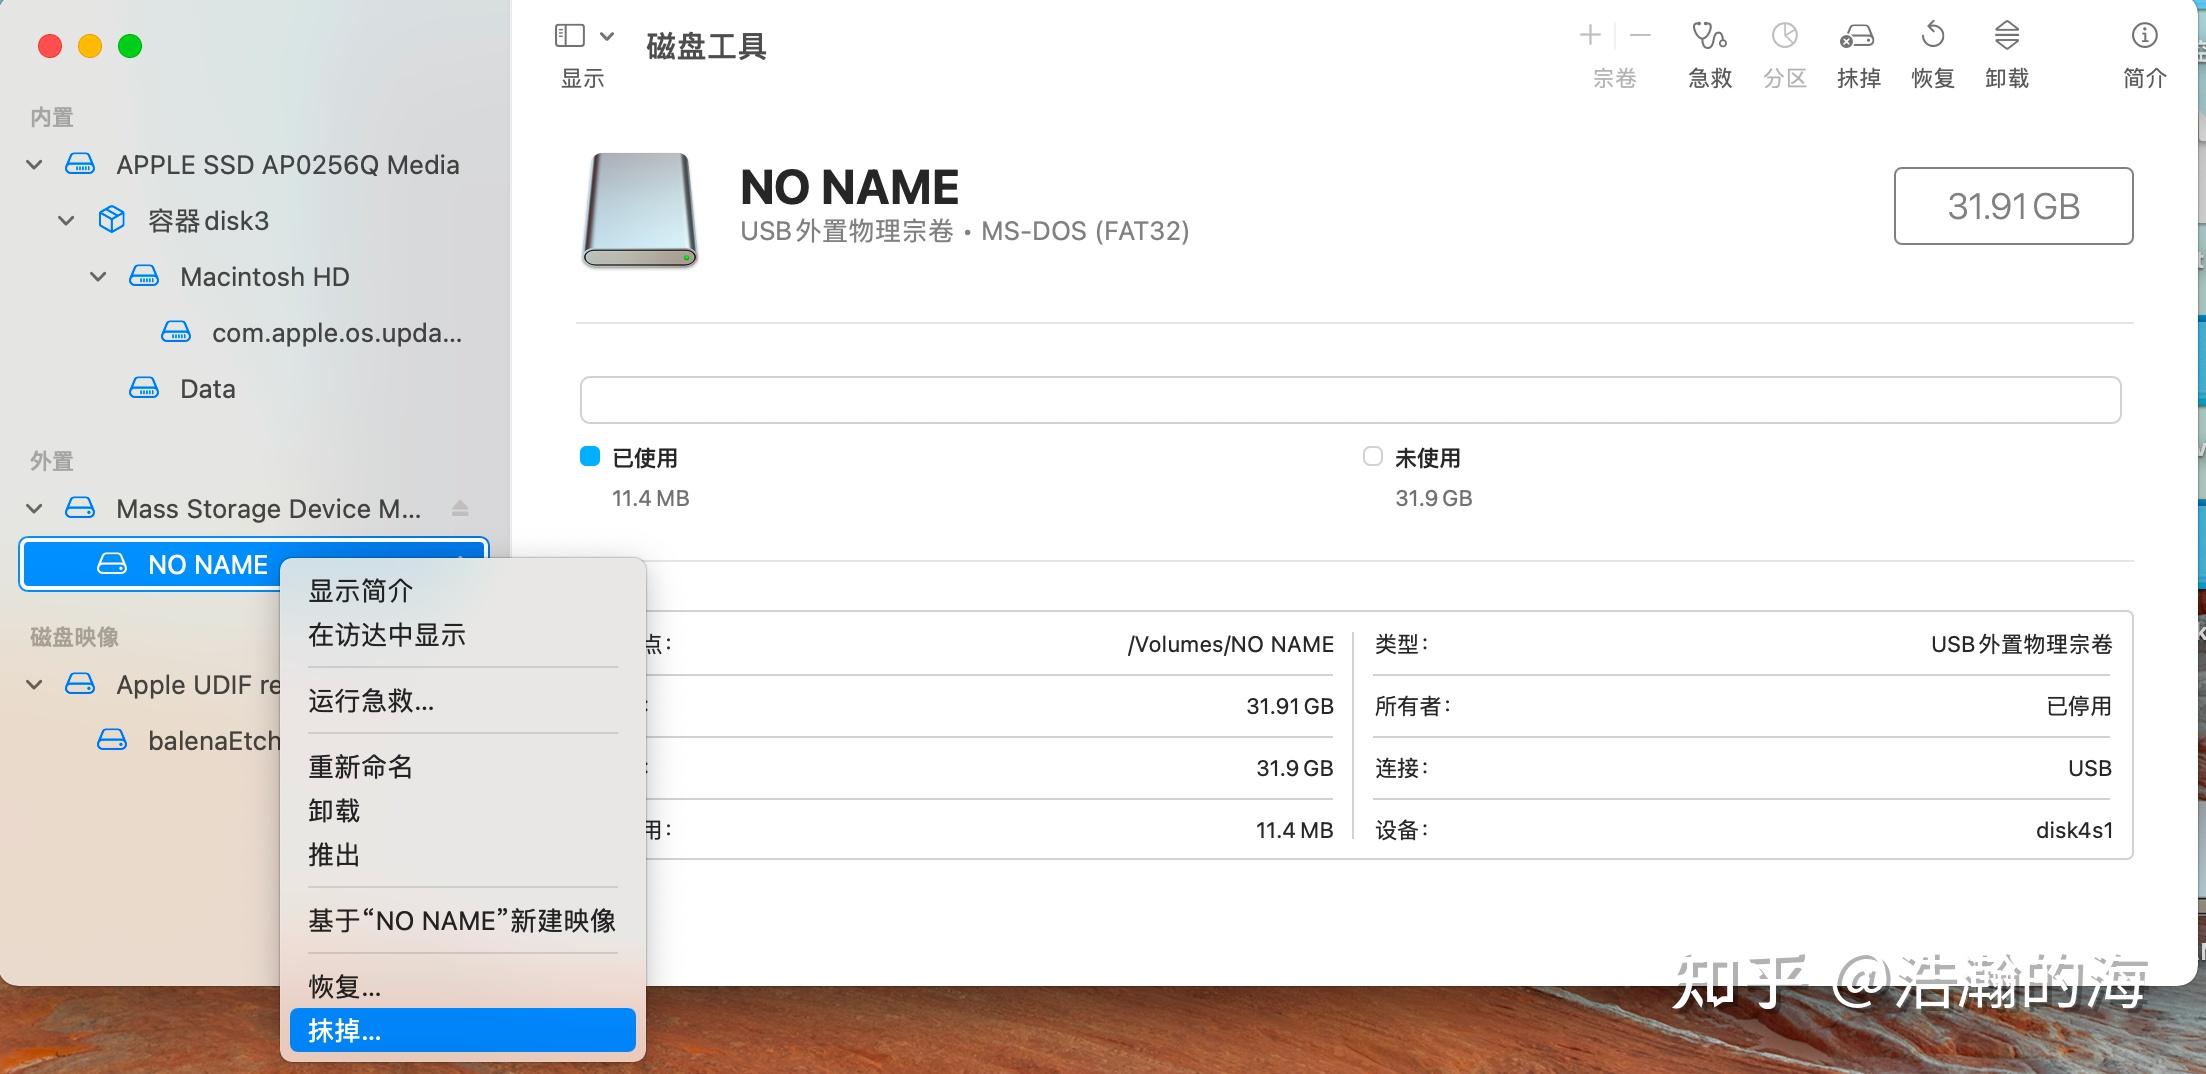The height and width of the screenshot is (1074, 2206).
Task: Eject the Mass Storage Device drive
Action: tap(460, 508)
